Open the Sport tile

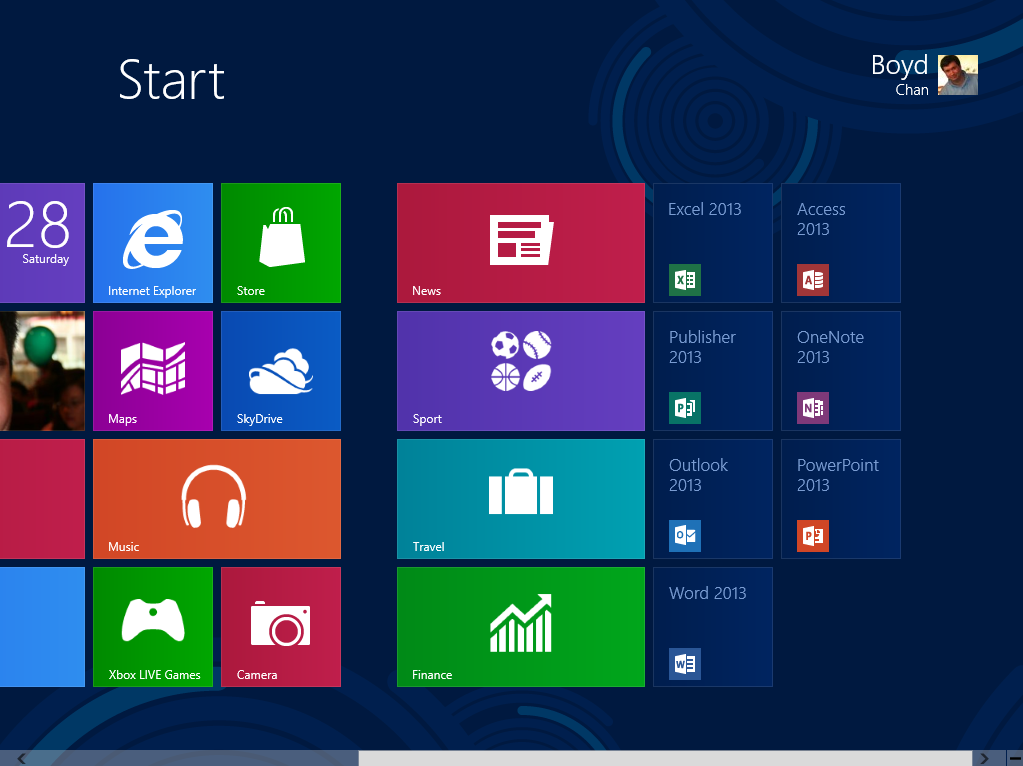(521, 371)
